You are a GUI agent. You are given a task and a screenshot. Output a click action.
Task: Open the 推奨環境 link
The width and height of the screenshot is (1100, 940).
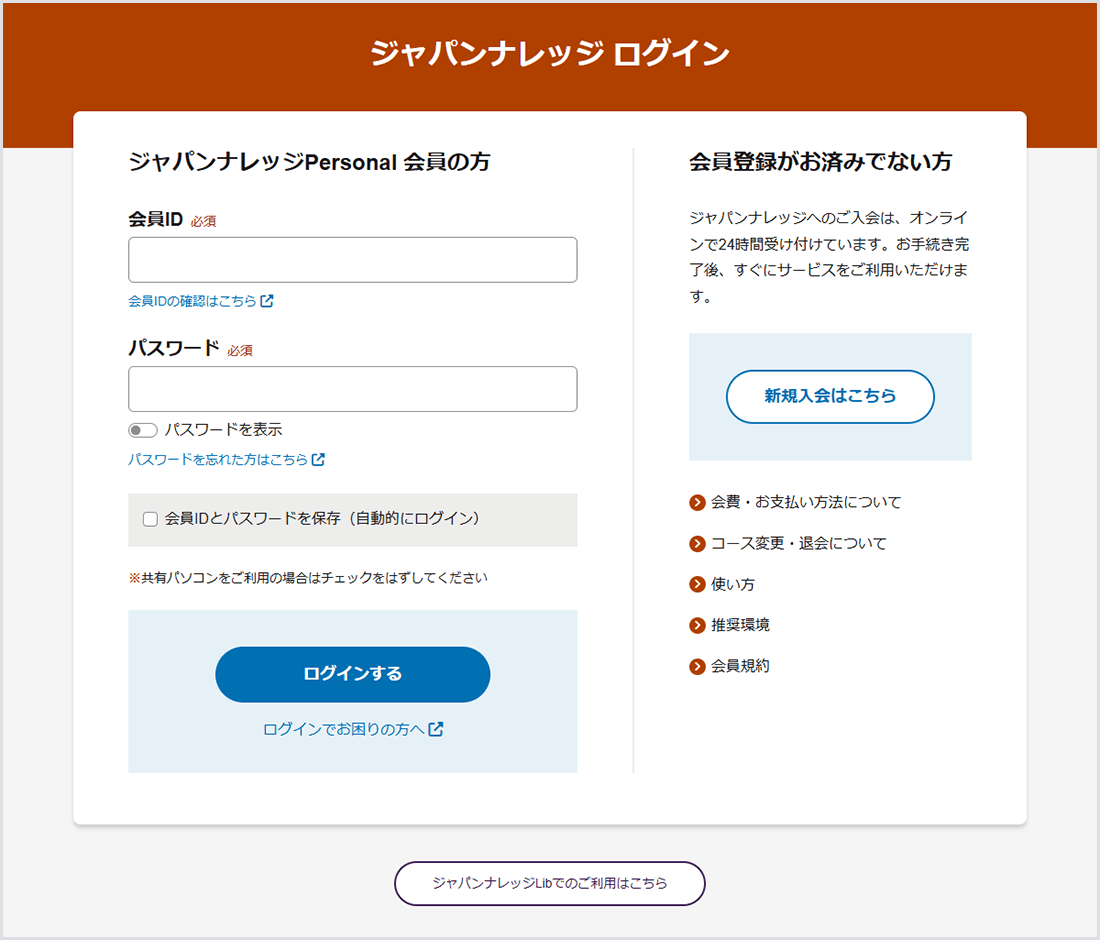pyautogui.click(x=740, y=625)
